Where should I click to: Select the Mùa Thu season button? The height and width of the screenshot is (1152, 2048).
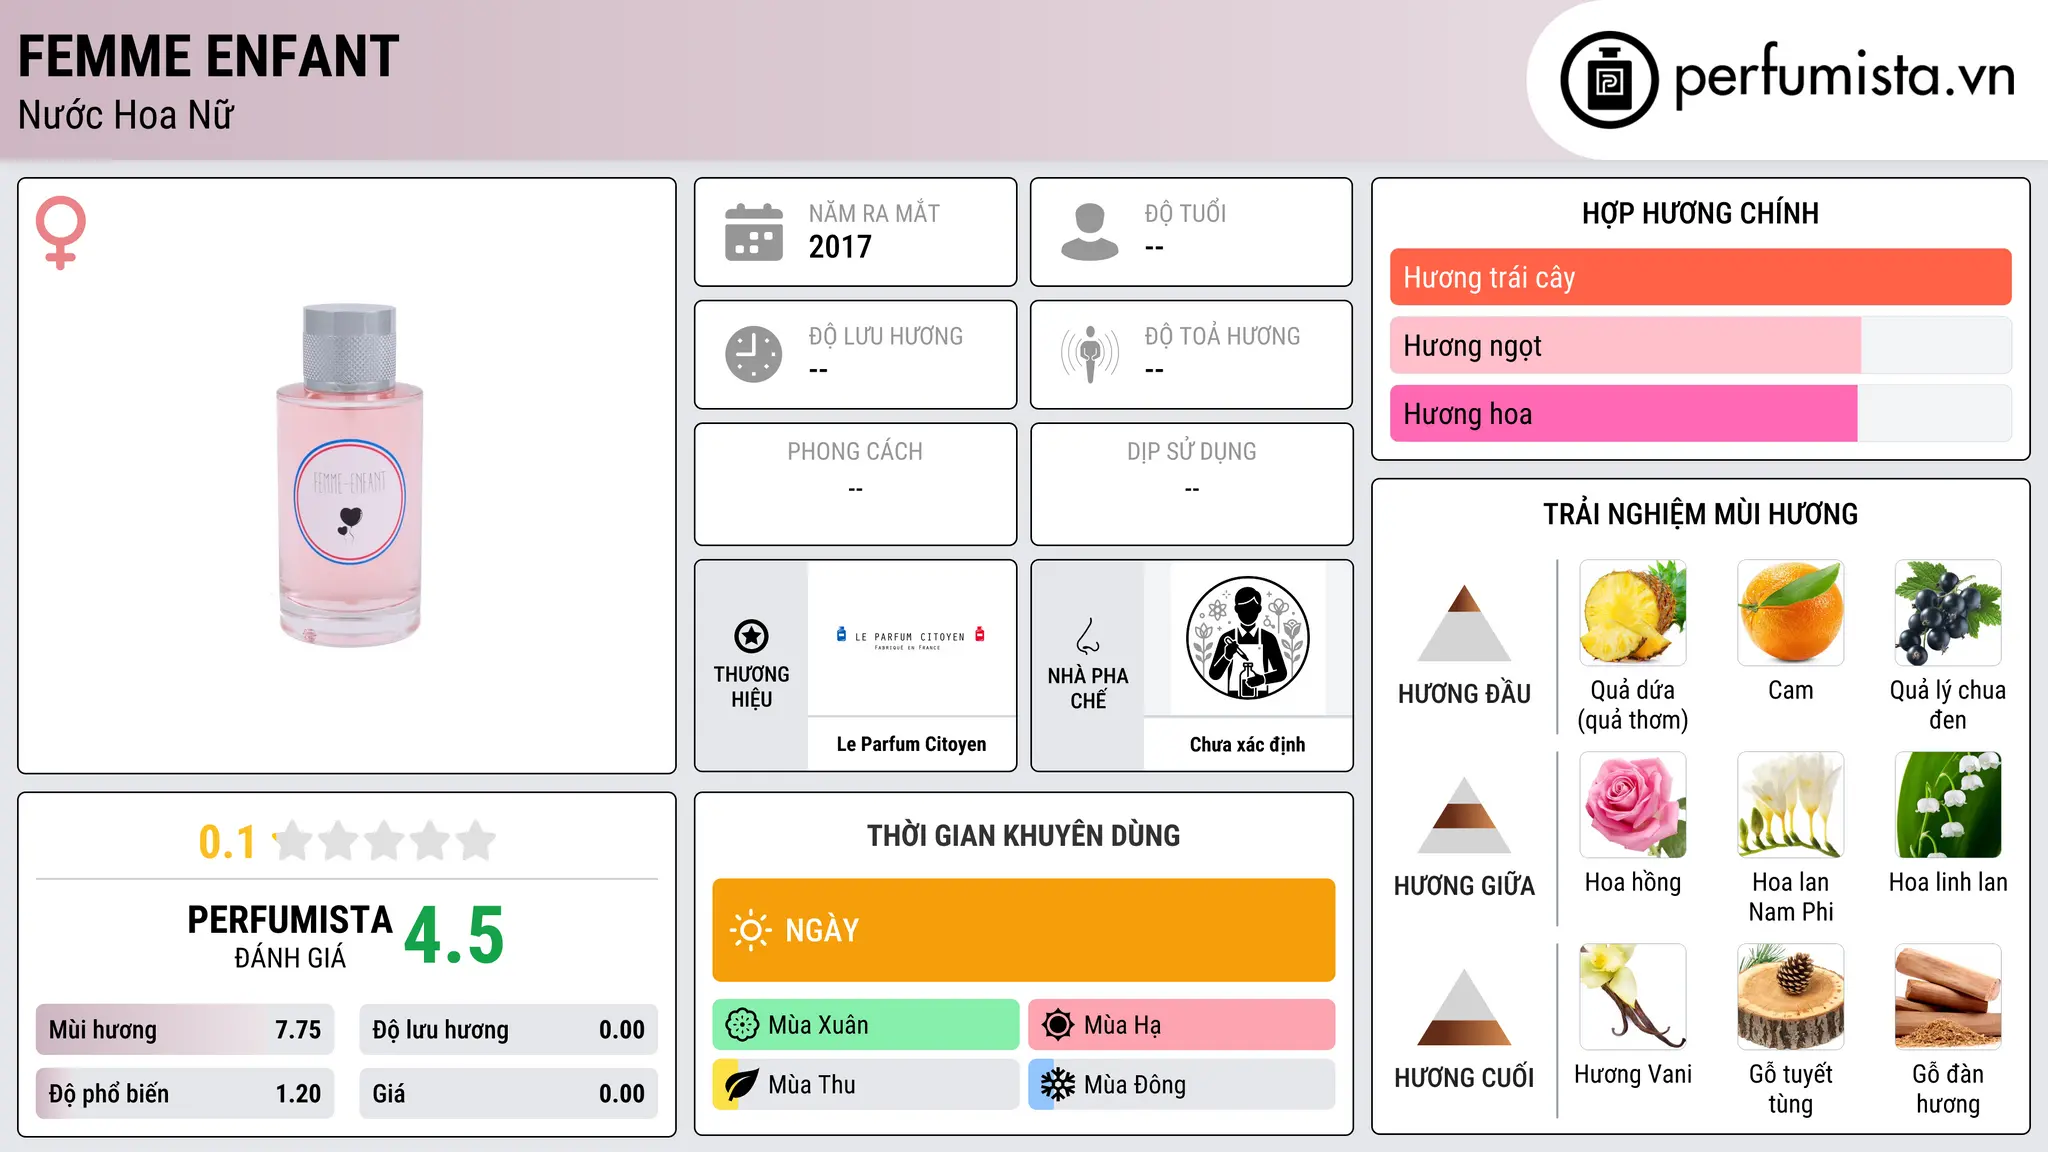[866, 1085]
